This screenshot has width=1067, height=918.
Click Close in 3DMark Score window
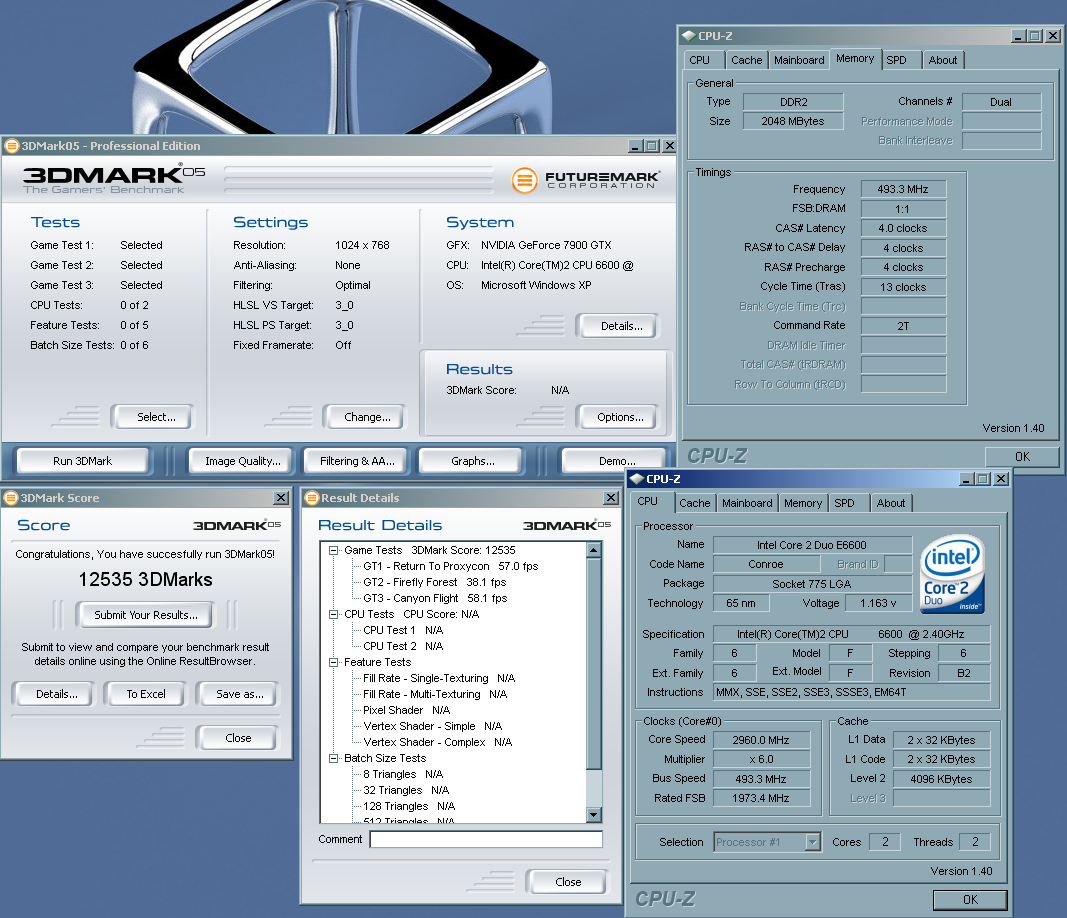point(238,738)
